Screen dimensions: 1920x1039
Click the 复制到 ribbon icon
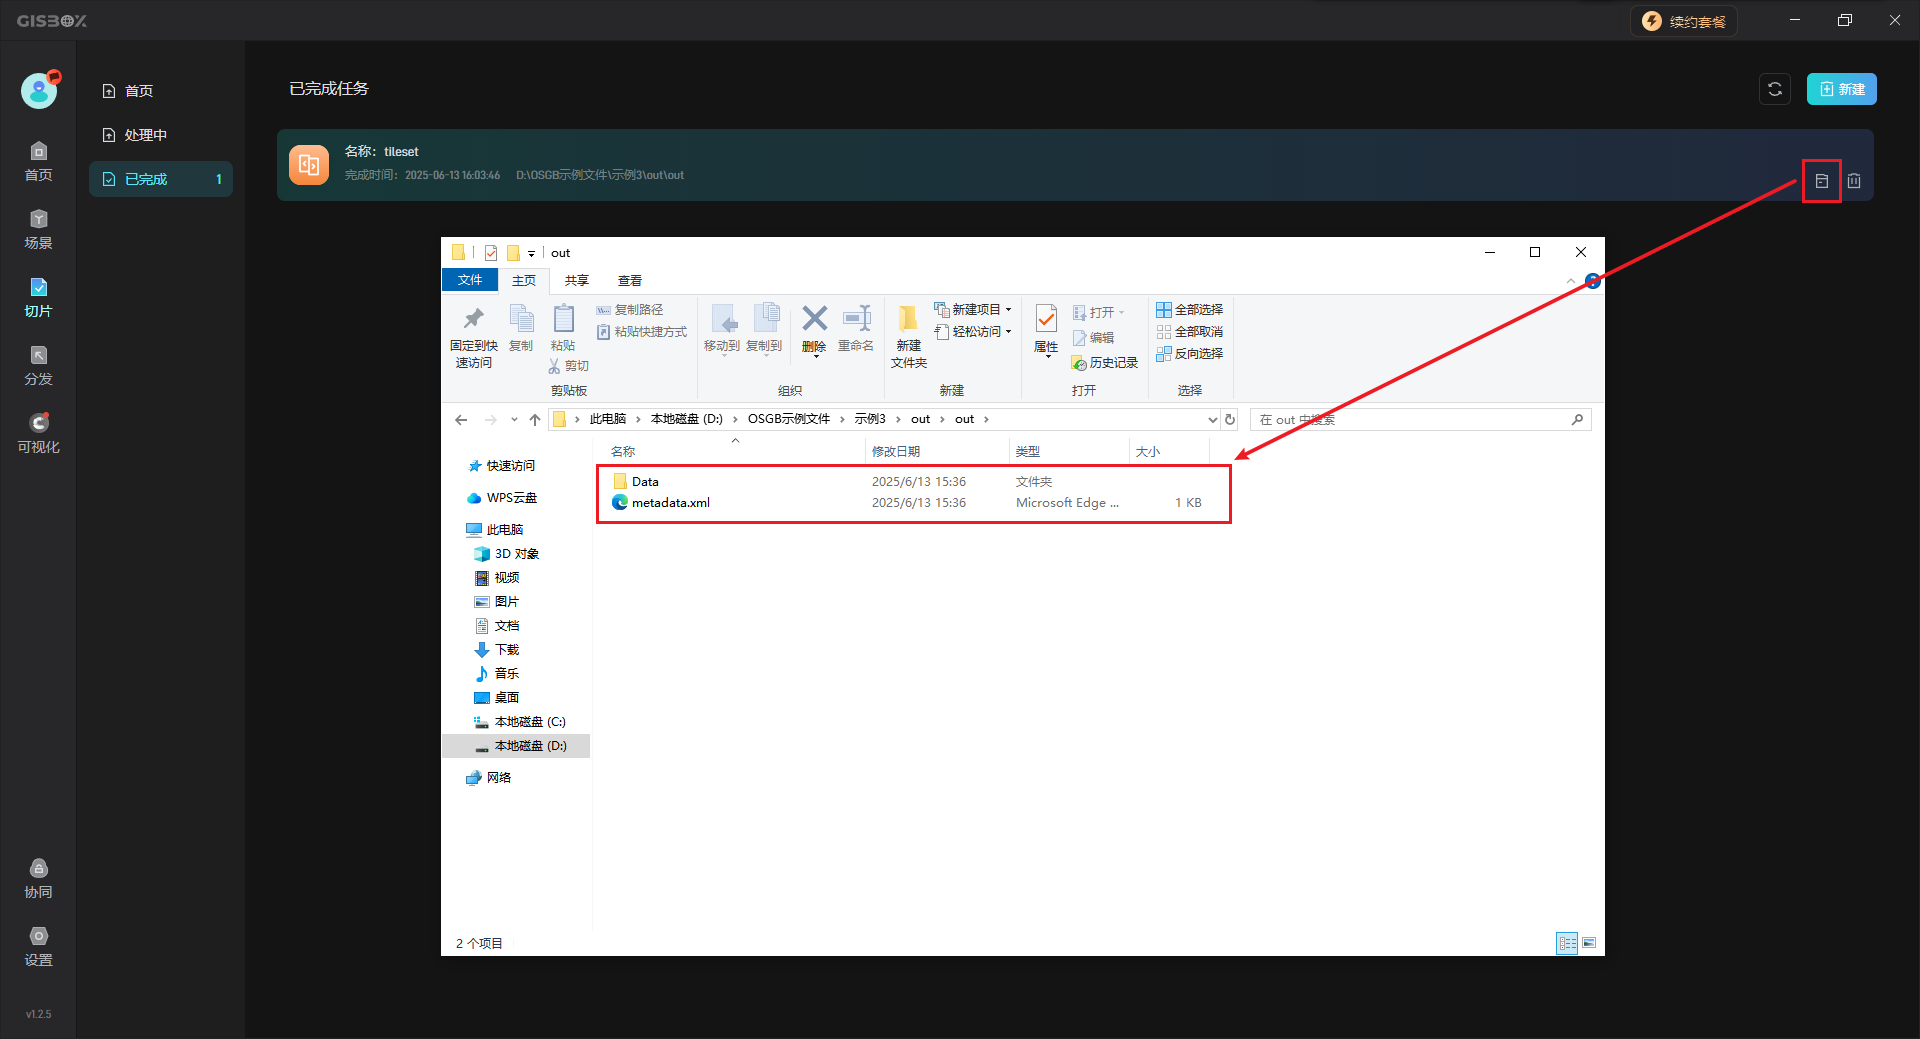pyautogui.click(x=764, y=329)
